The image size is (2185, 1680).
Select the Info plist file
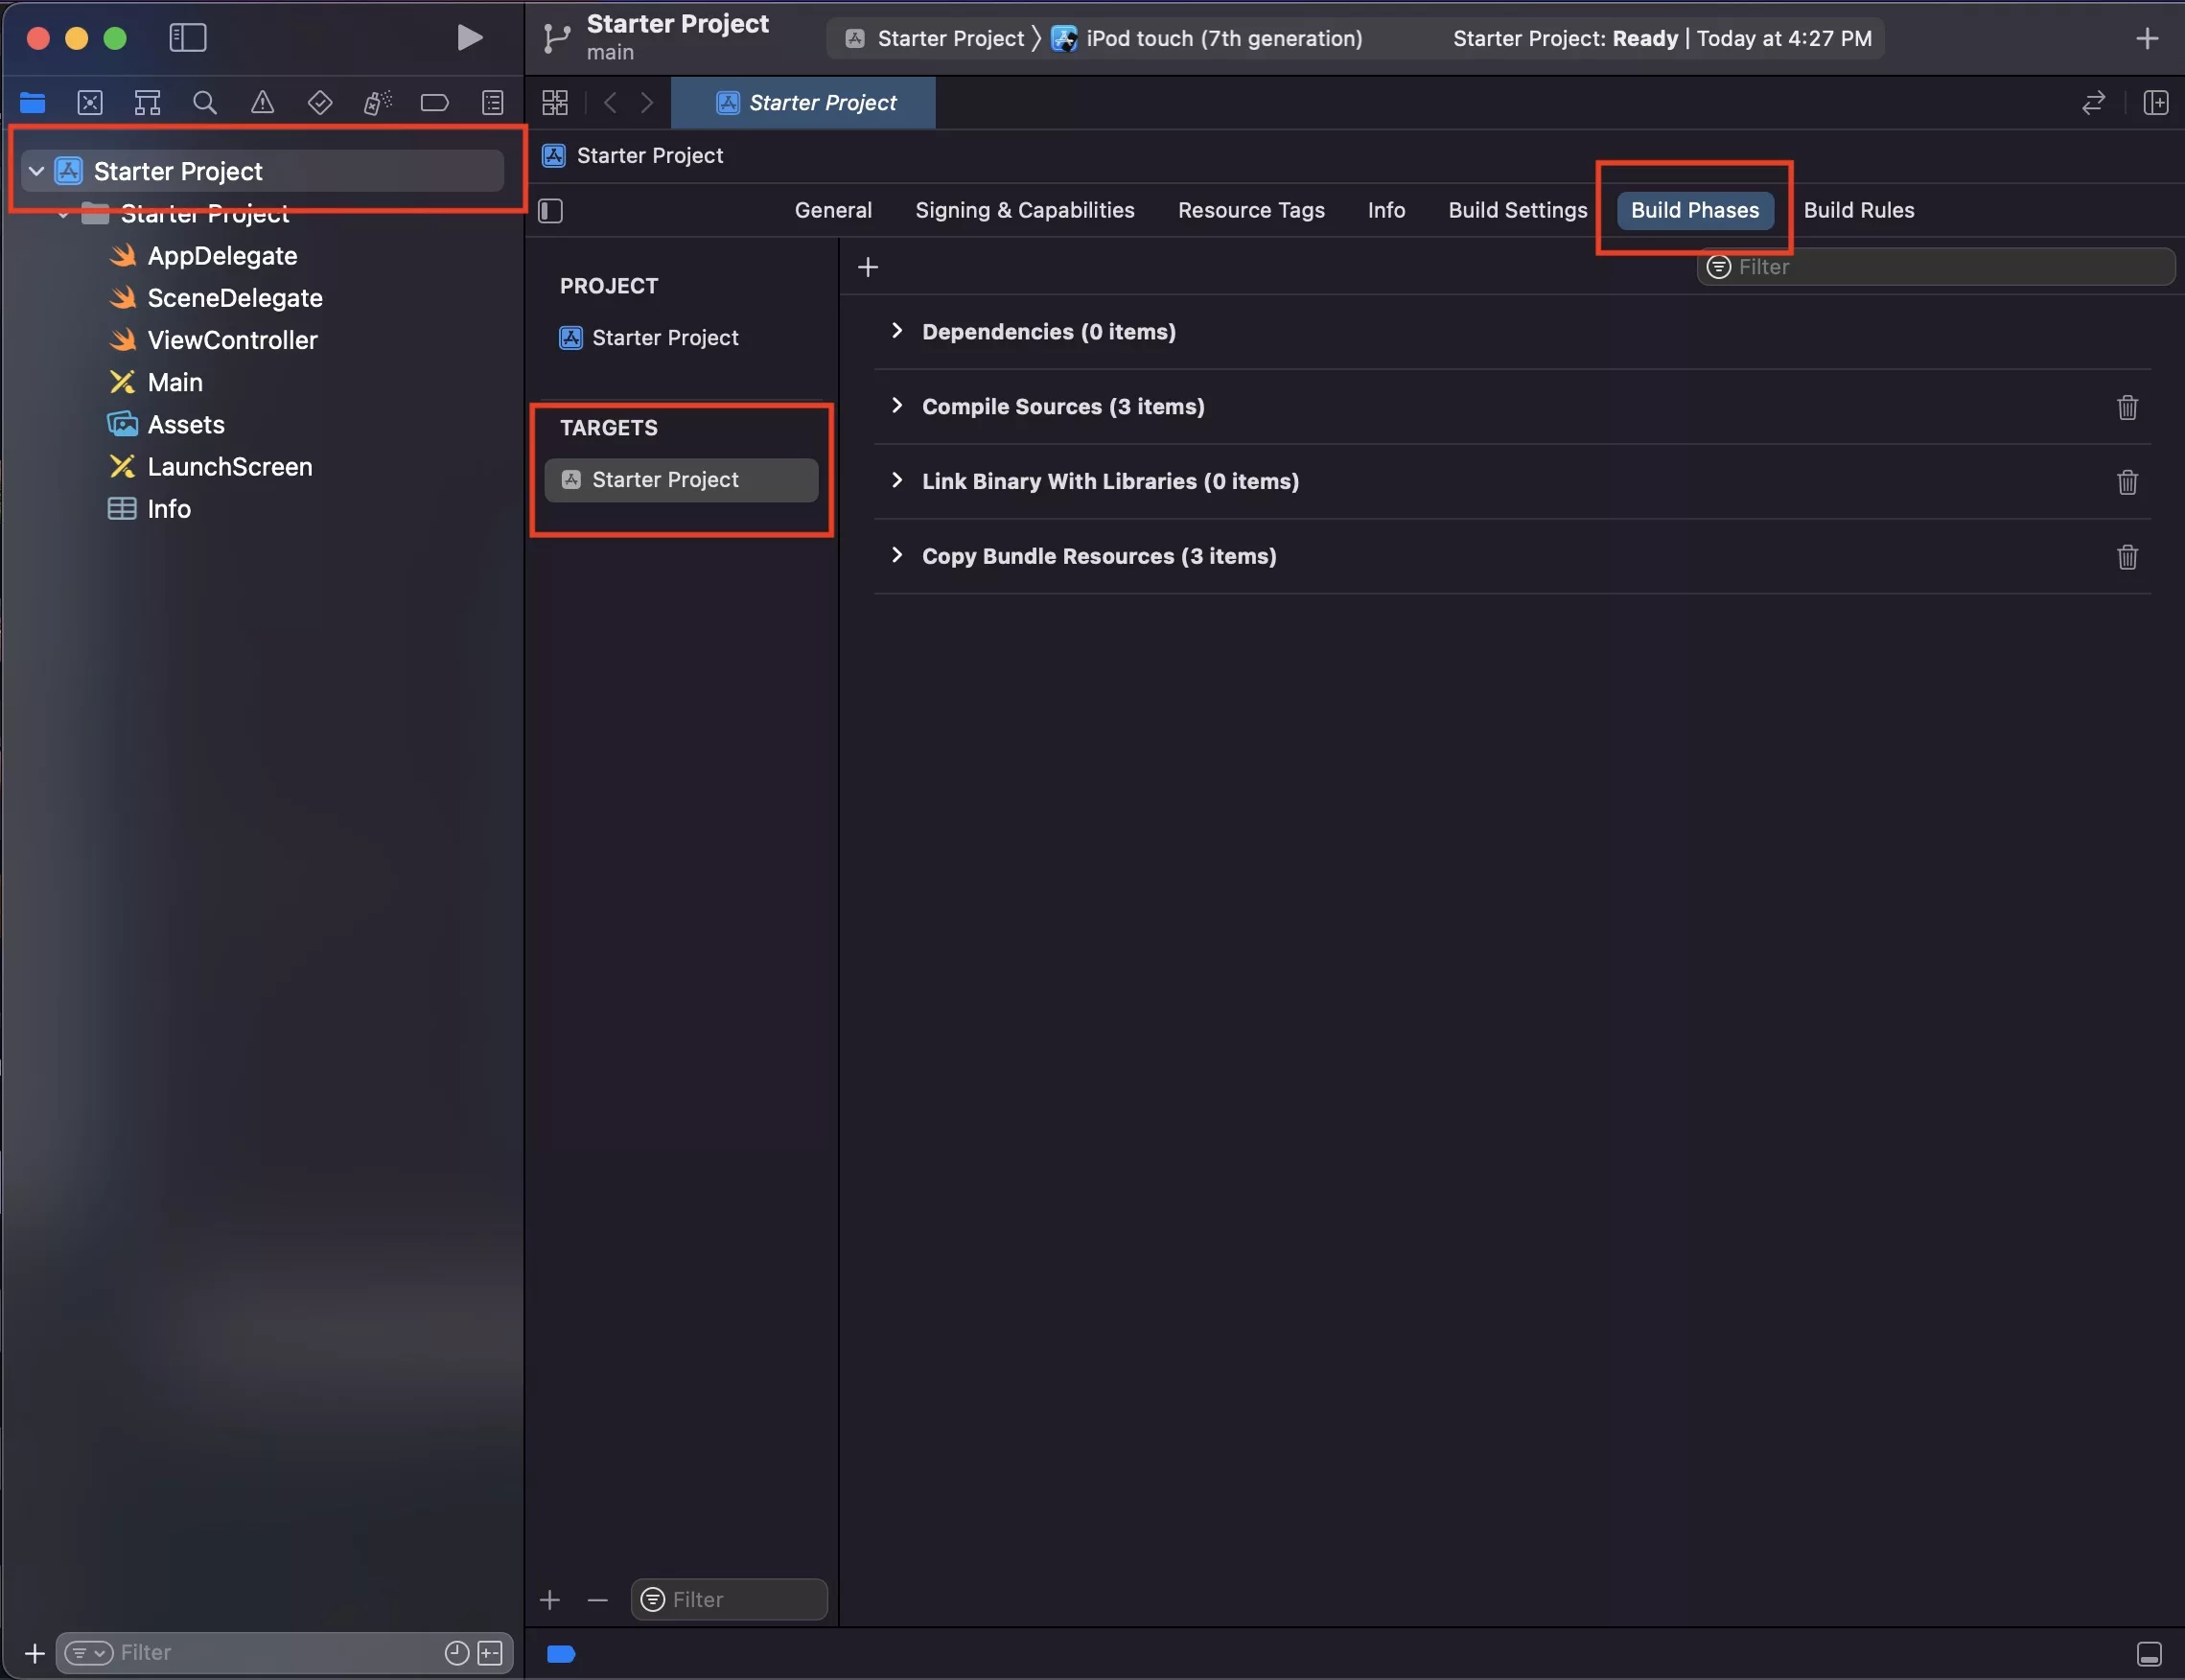[169, 508]
